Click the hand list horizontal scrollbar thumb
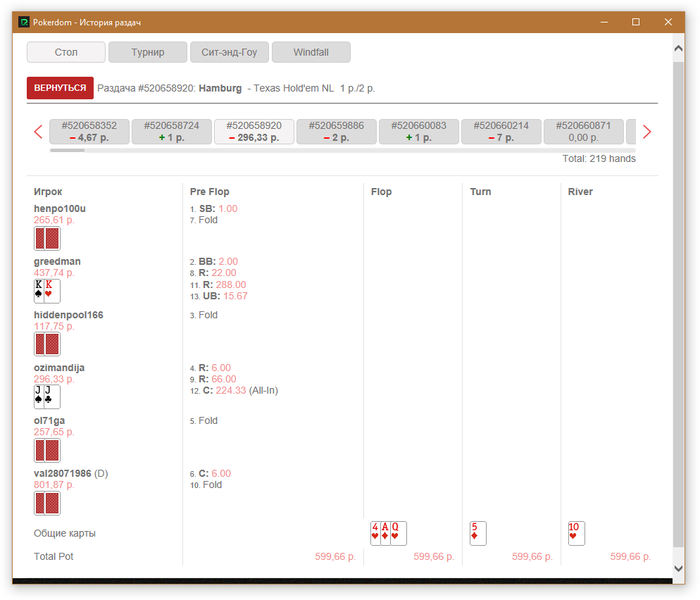This screenshot has width=700, height=600. (x=67, y=150)
